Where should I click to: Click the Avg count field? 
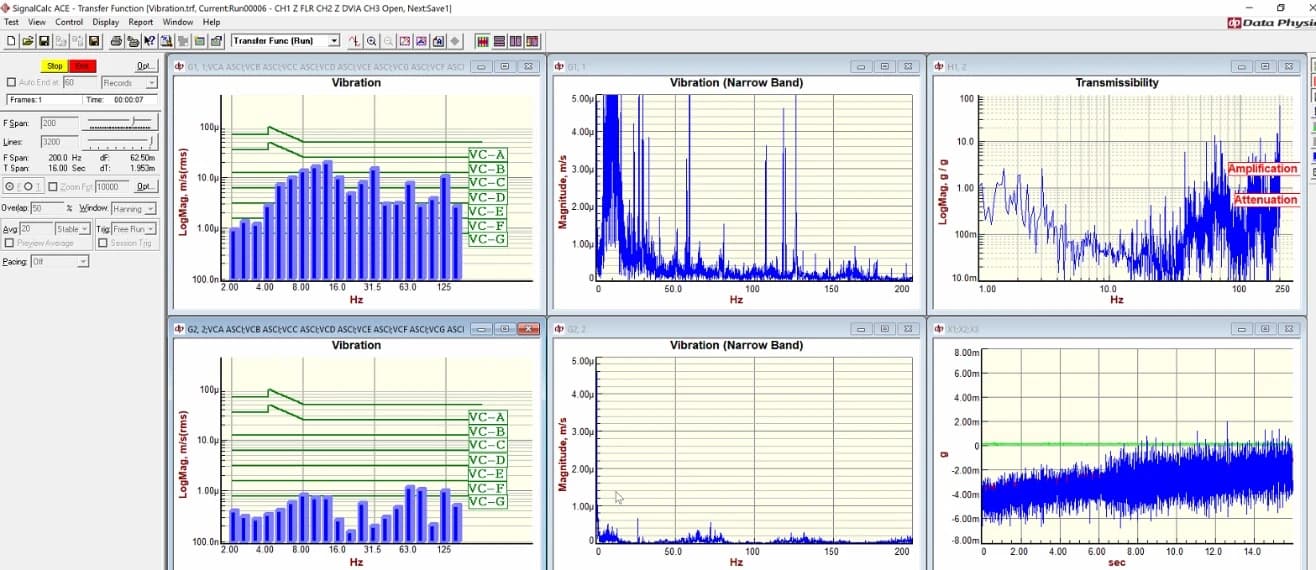click(36, 229)
